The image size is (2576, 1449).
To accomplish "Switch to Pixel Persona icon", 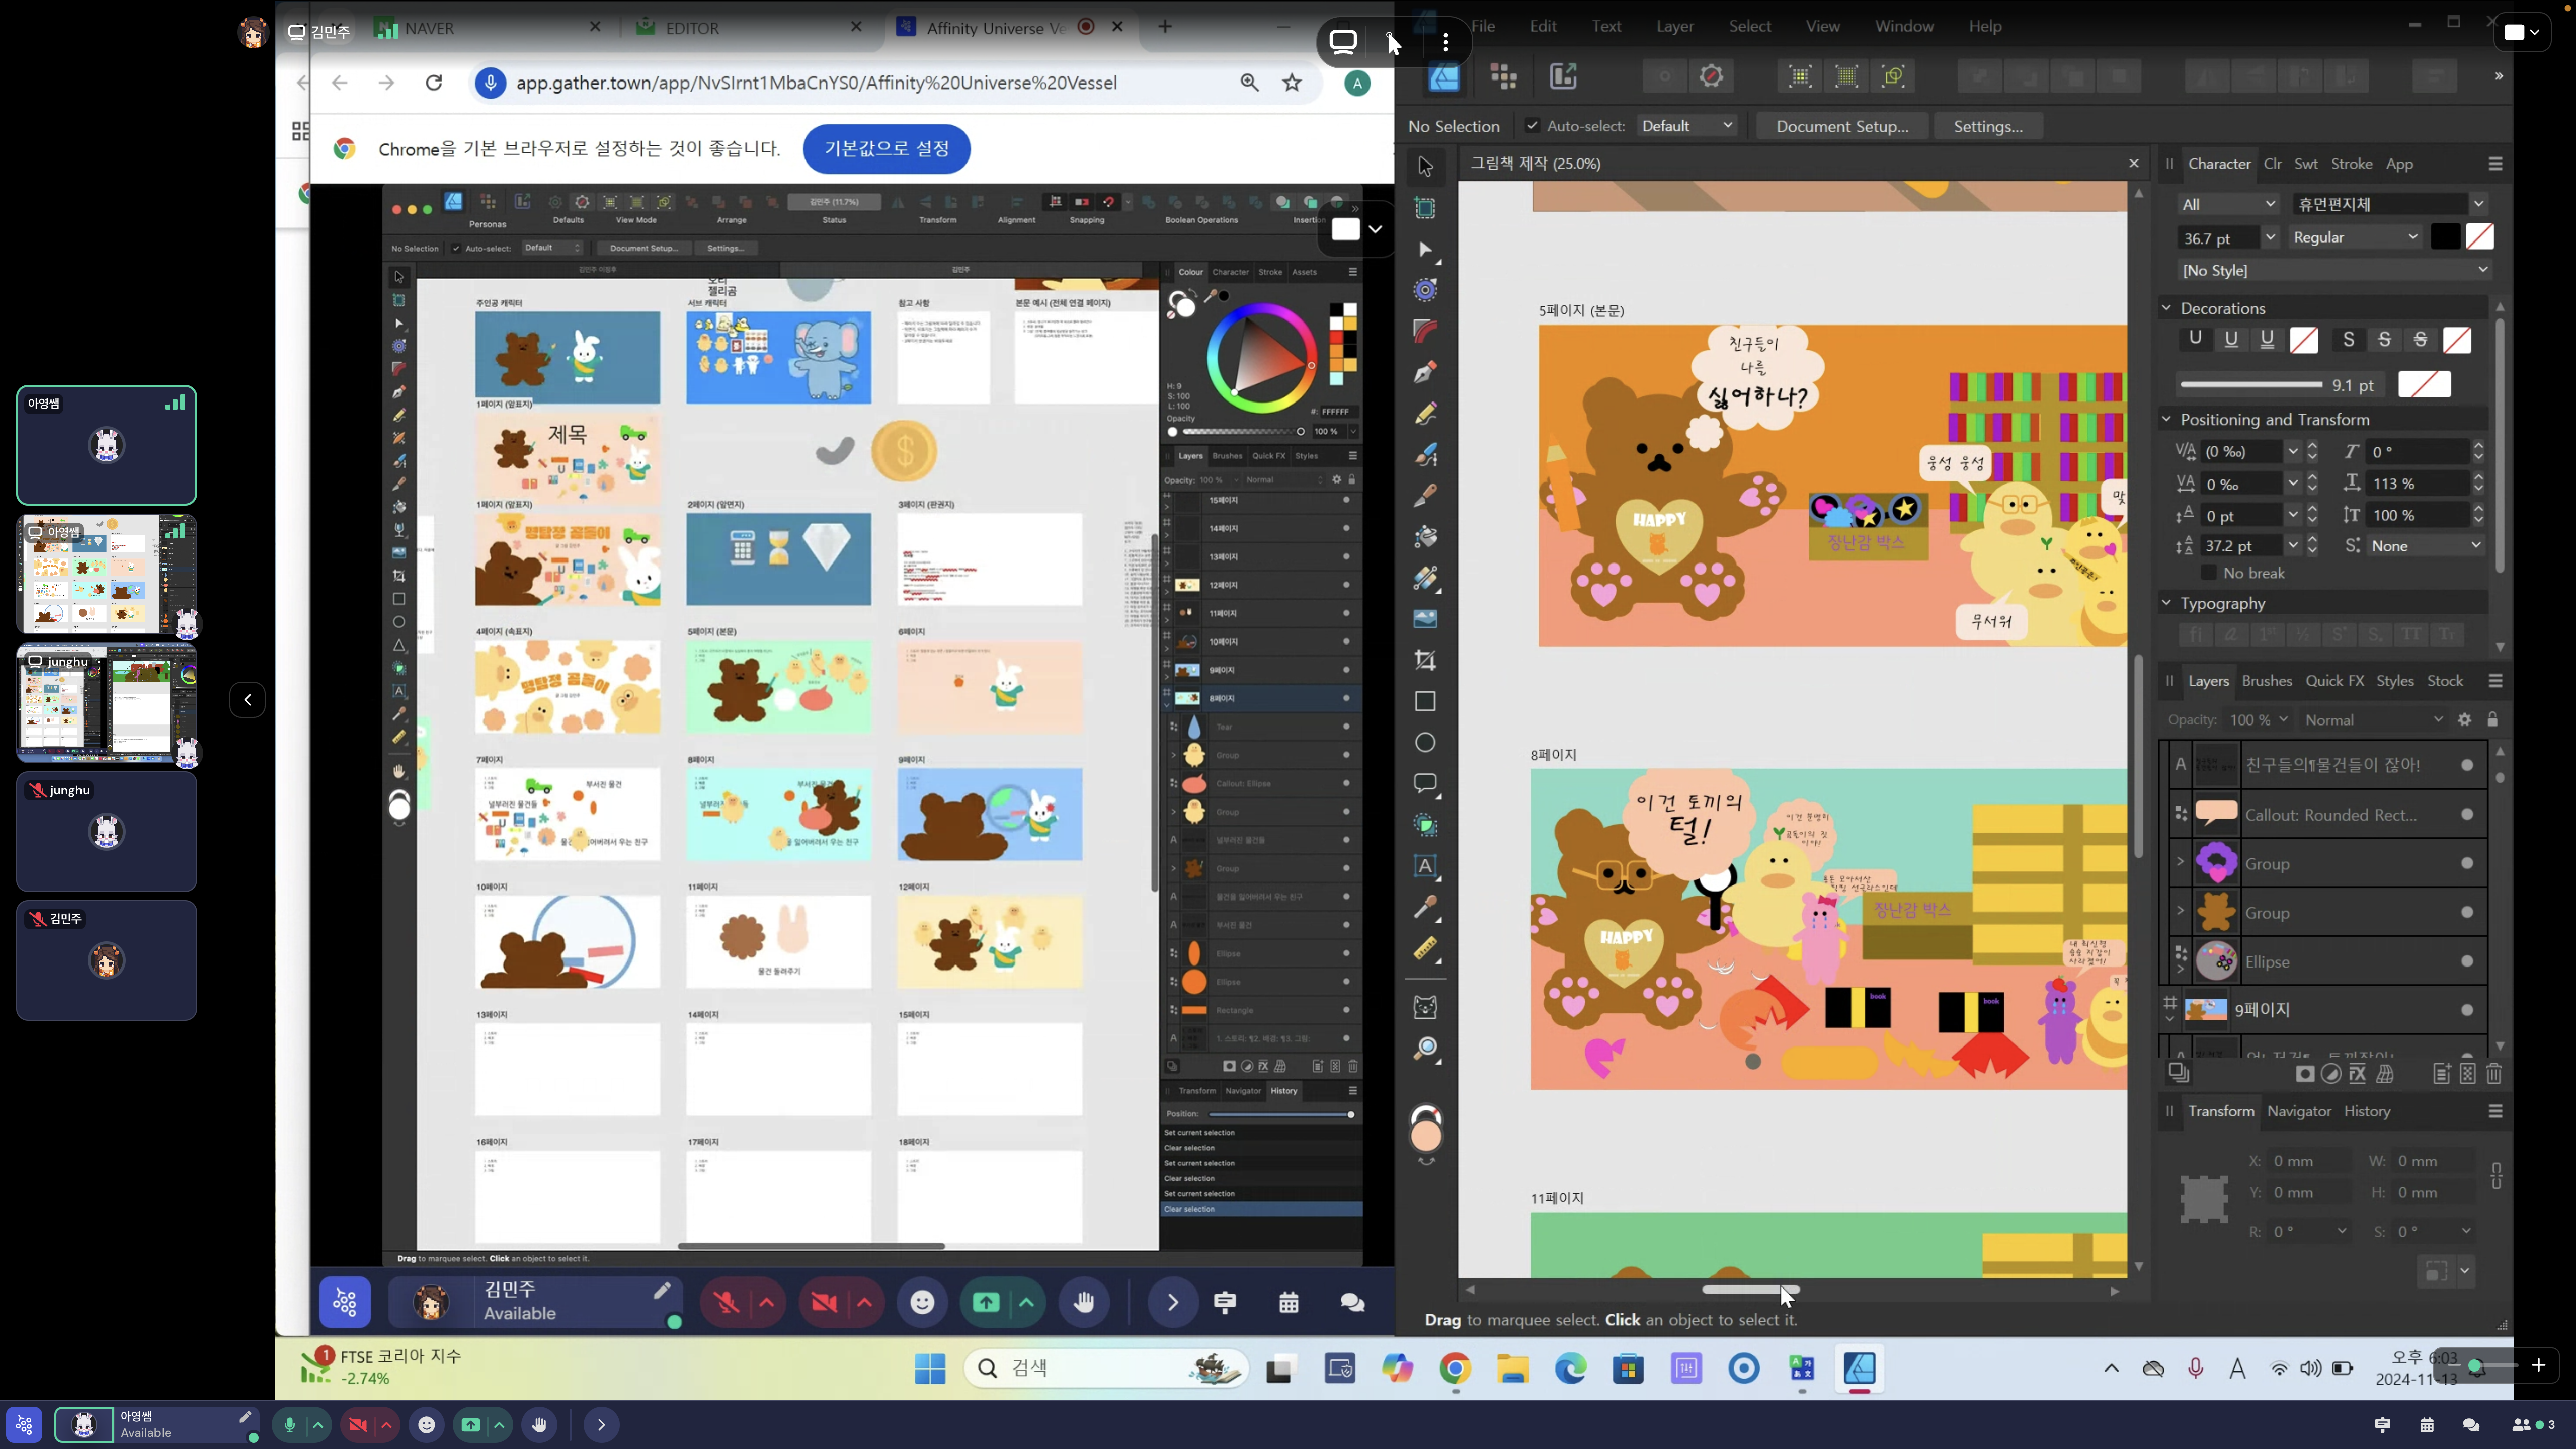I will pos(1503,76).
